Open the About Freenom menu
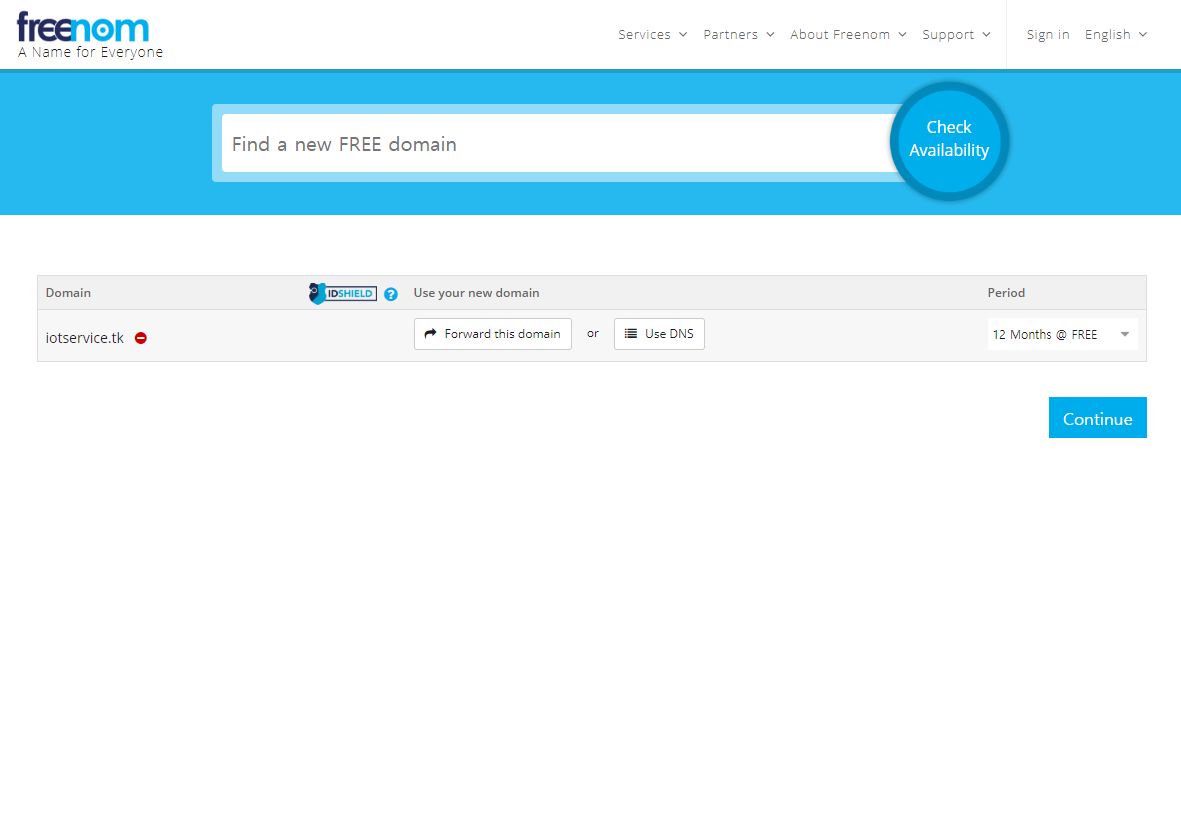This screenshot has height=831, width=1181. [x=848, y=35]
